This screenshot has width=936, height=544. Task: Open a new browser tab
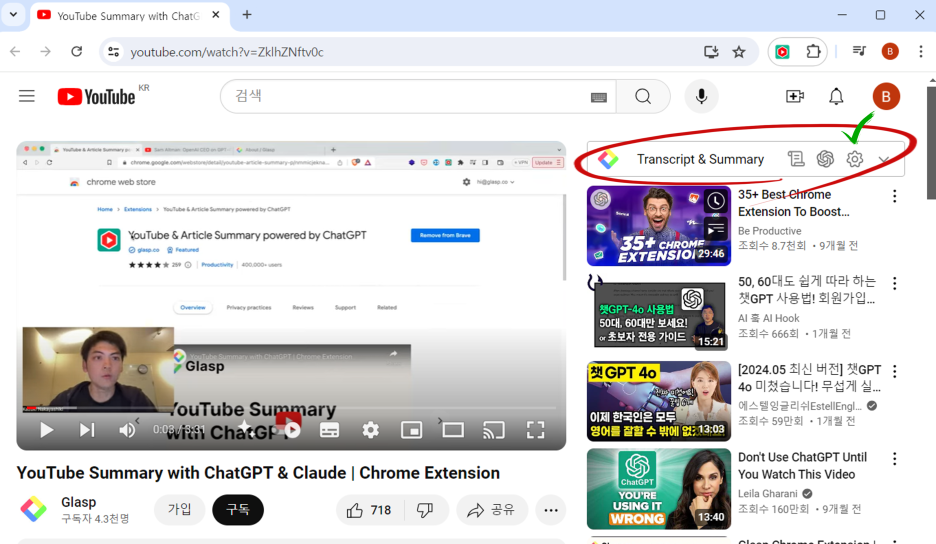[247, 15]
